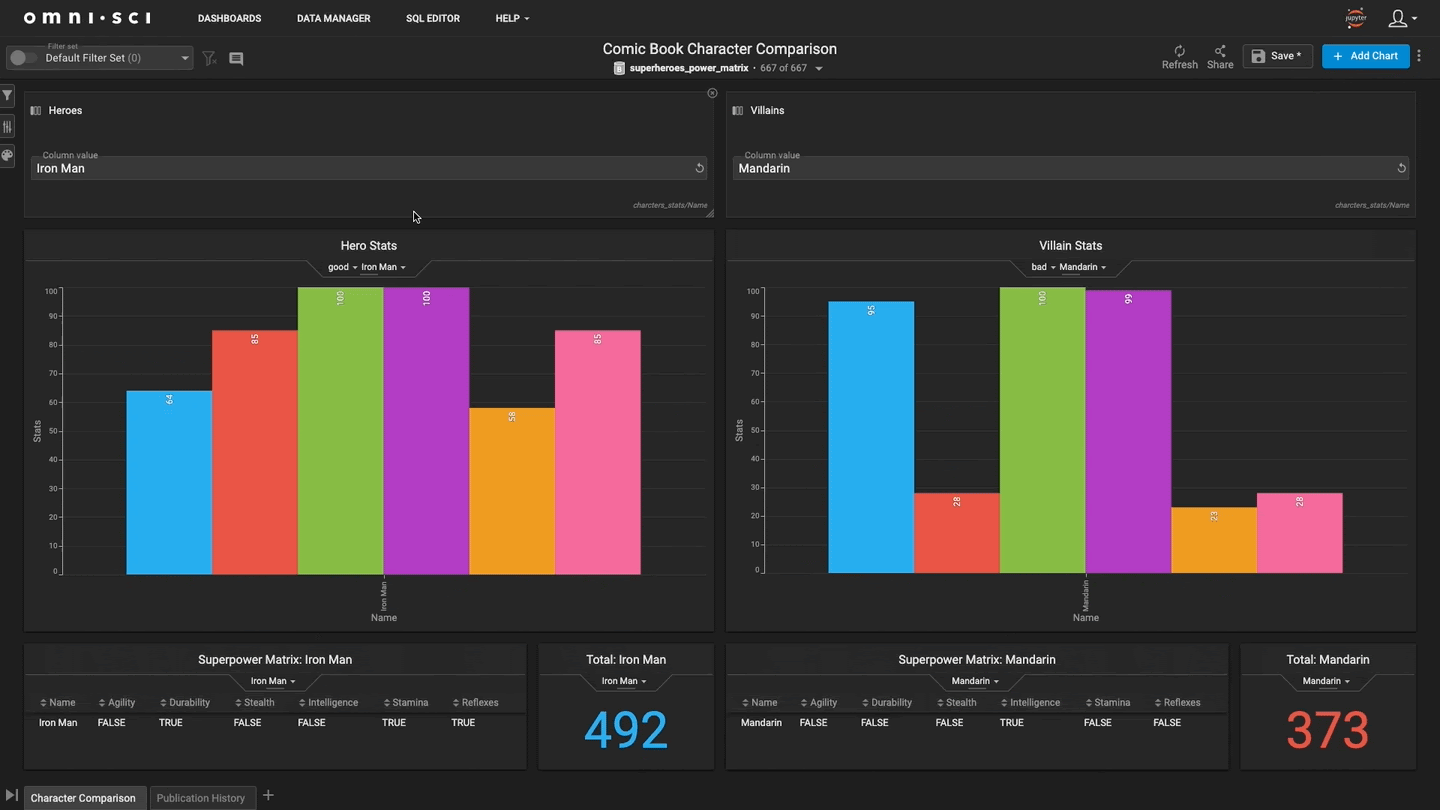Reset the Iron Man column value
This screenshot has width=1440, height=810.
pyautogui.click(x=699, y=168)
